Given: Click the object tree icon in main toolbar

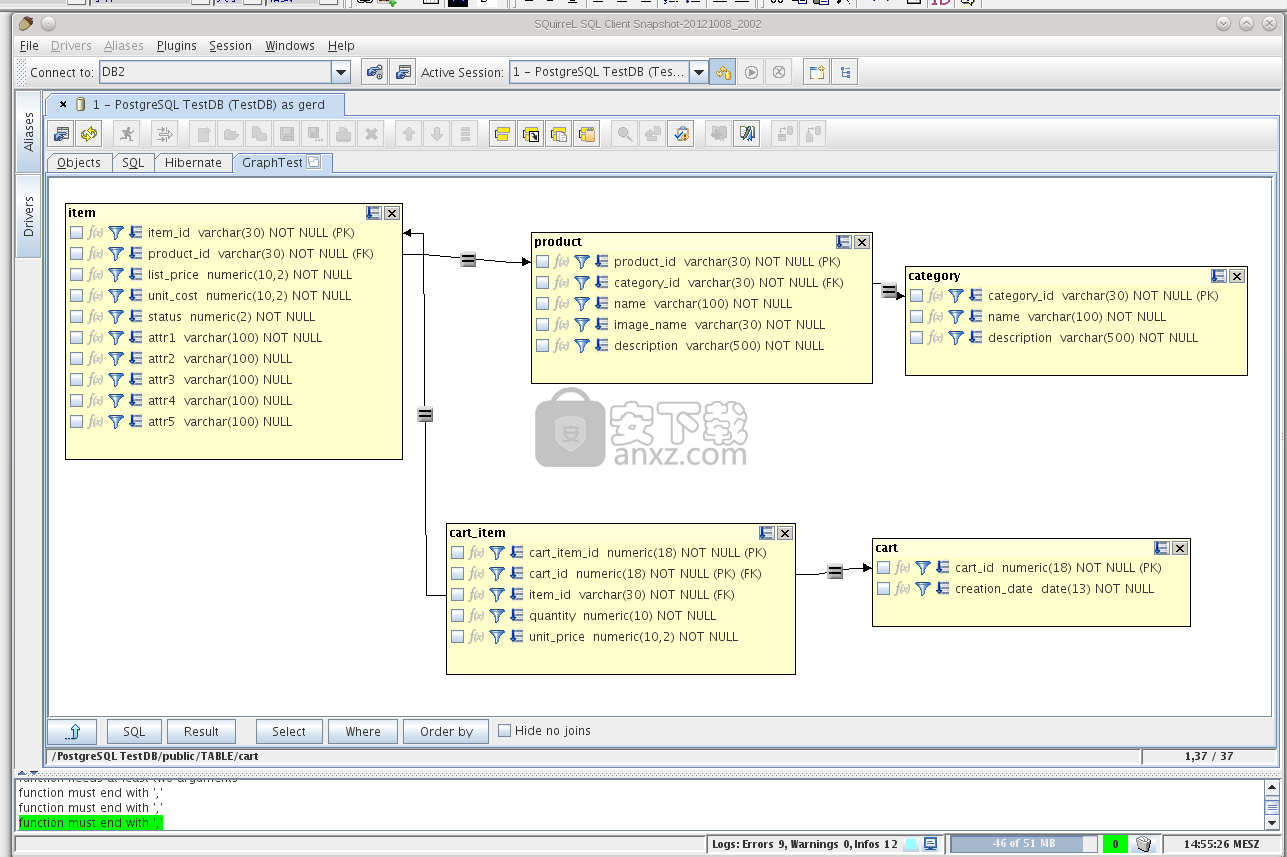Looking at the screenshot, I should click(x=845, y=72).
